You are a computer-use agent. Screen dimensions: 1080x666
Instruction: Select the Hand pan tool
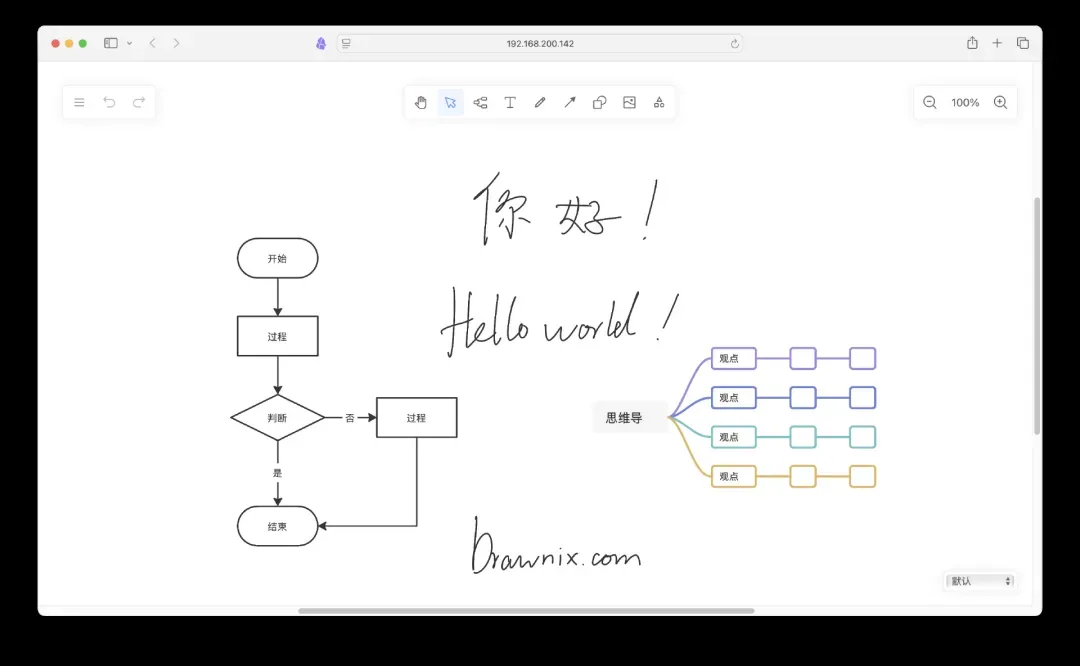pos(421,102)
